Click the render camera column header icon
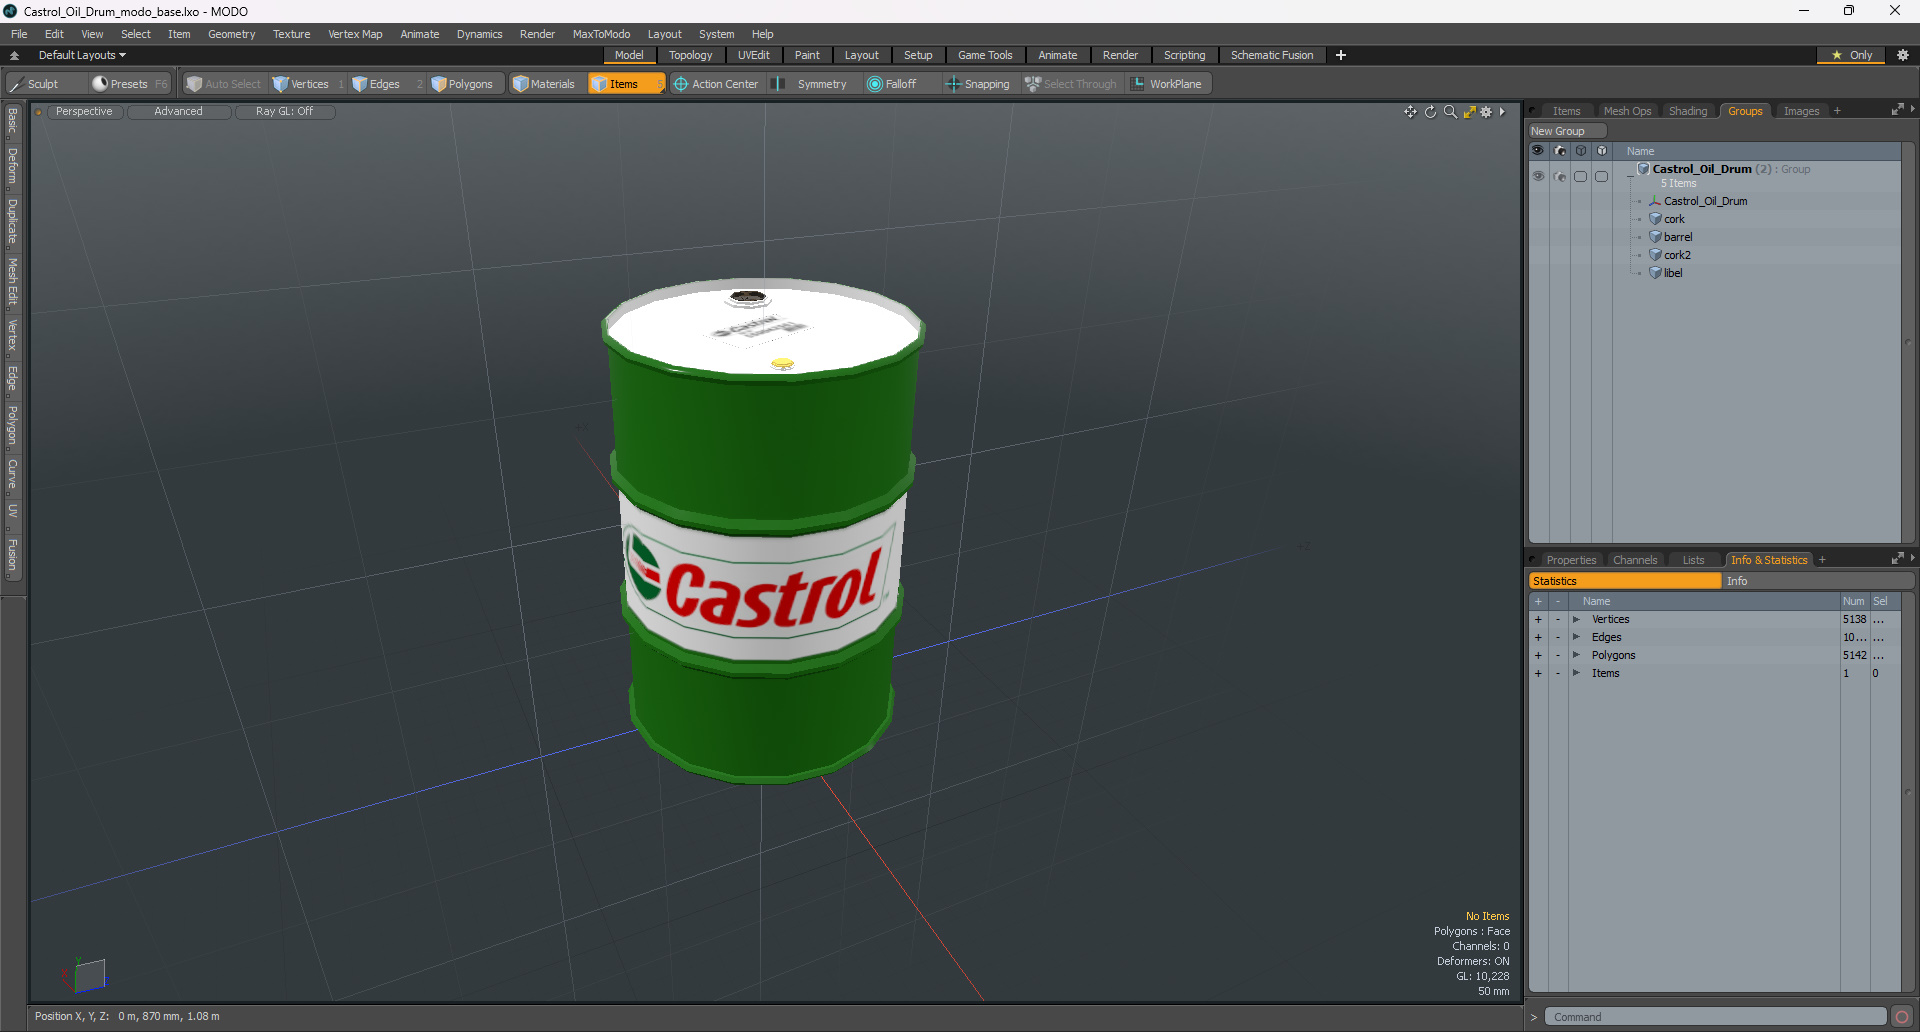1920x1032 pixels. coord(1560,151)
